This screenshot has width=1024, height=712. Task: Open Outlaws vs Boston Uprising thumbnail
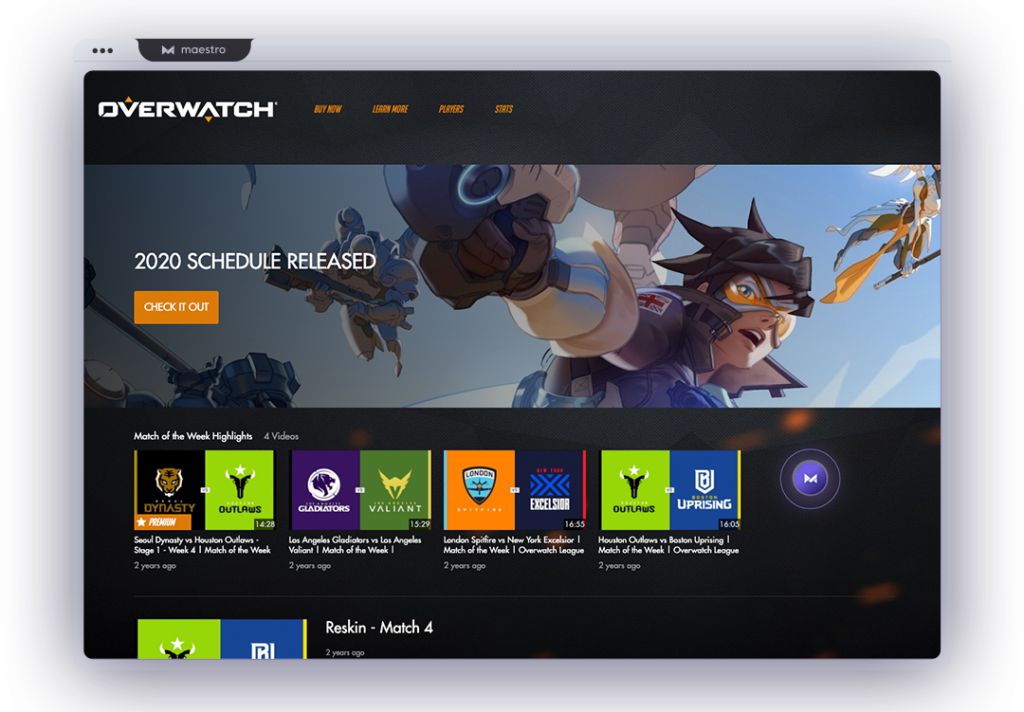tap(669, 490)
